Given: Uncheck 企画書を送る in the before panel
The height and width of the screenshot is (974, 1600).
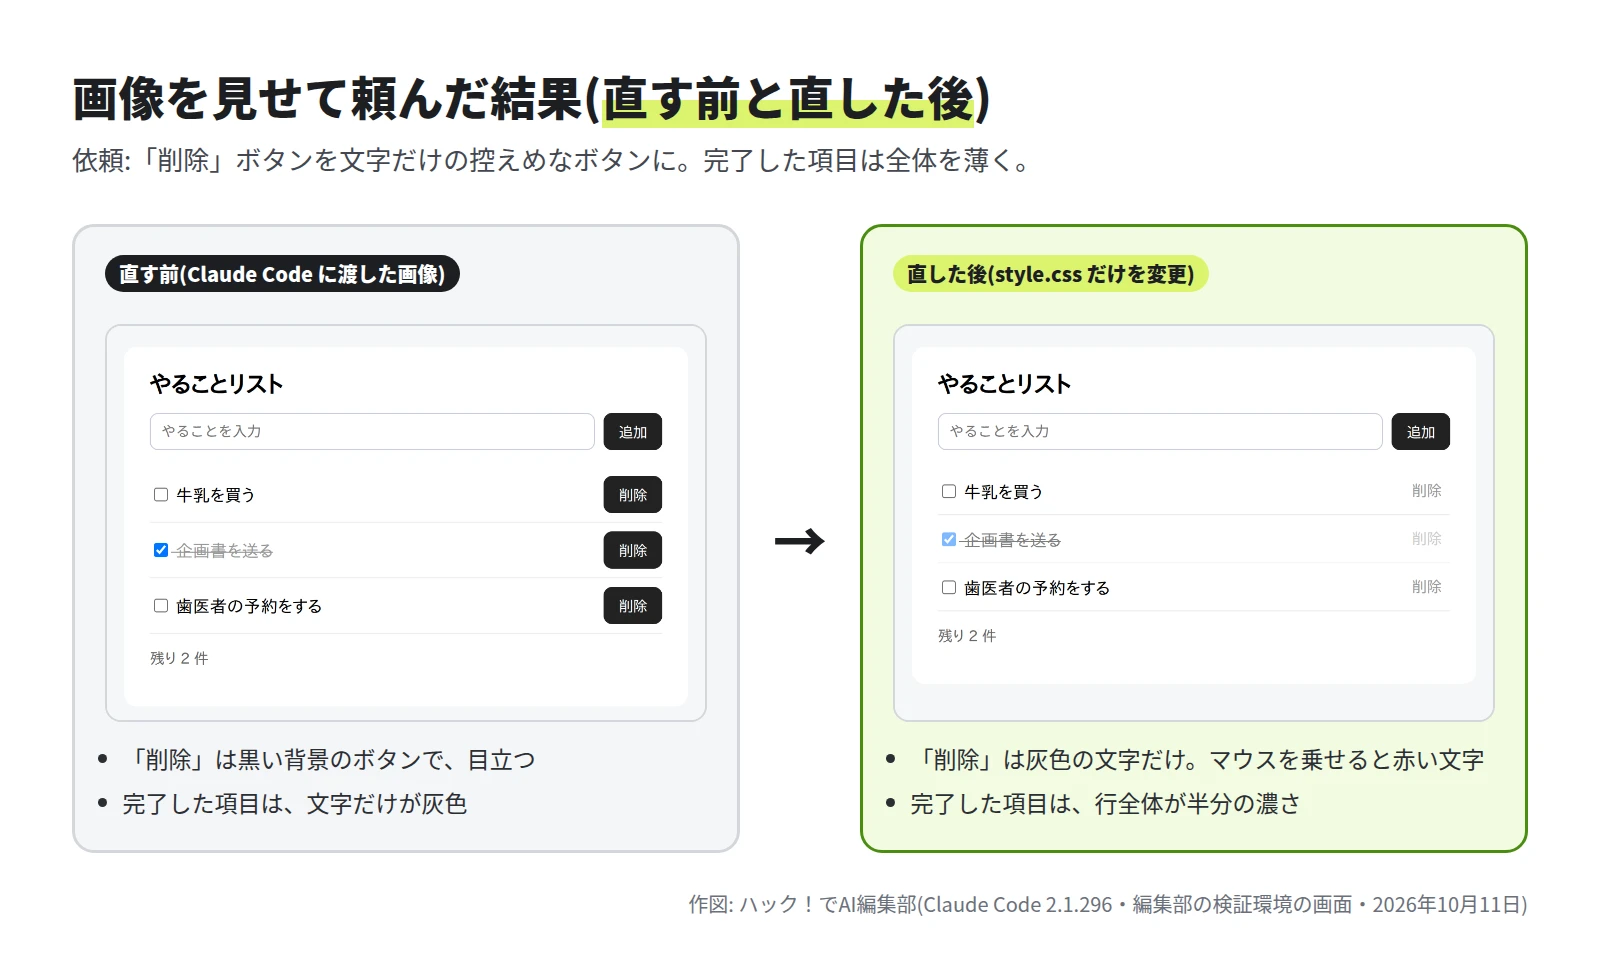Looking at the screenshot, I should coord(161,550).
